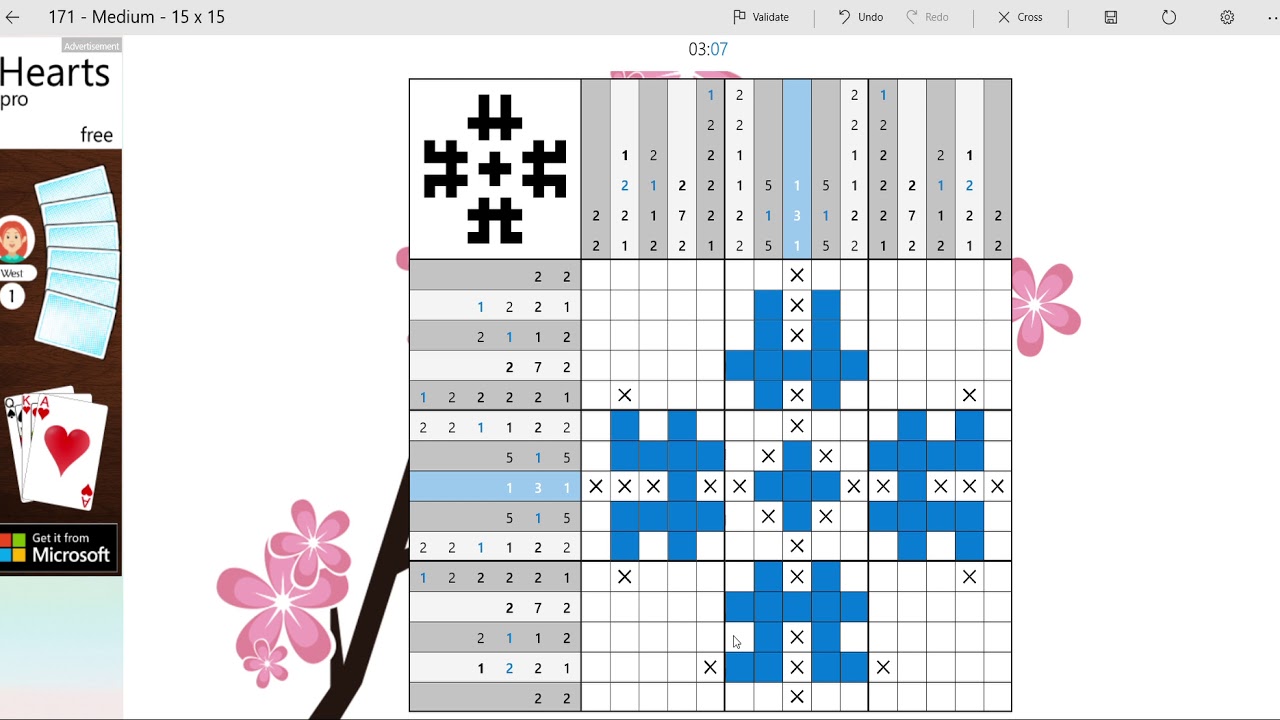
Task: Save the puzzle with the disk icon
Action: pyautogui.click(x=1111, y=17)
